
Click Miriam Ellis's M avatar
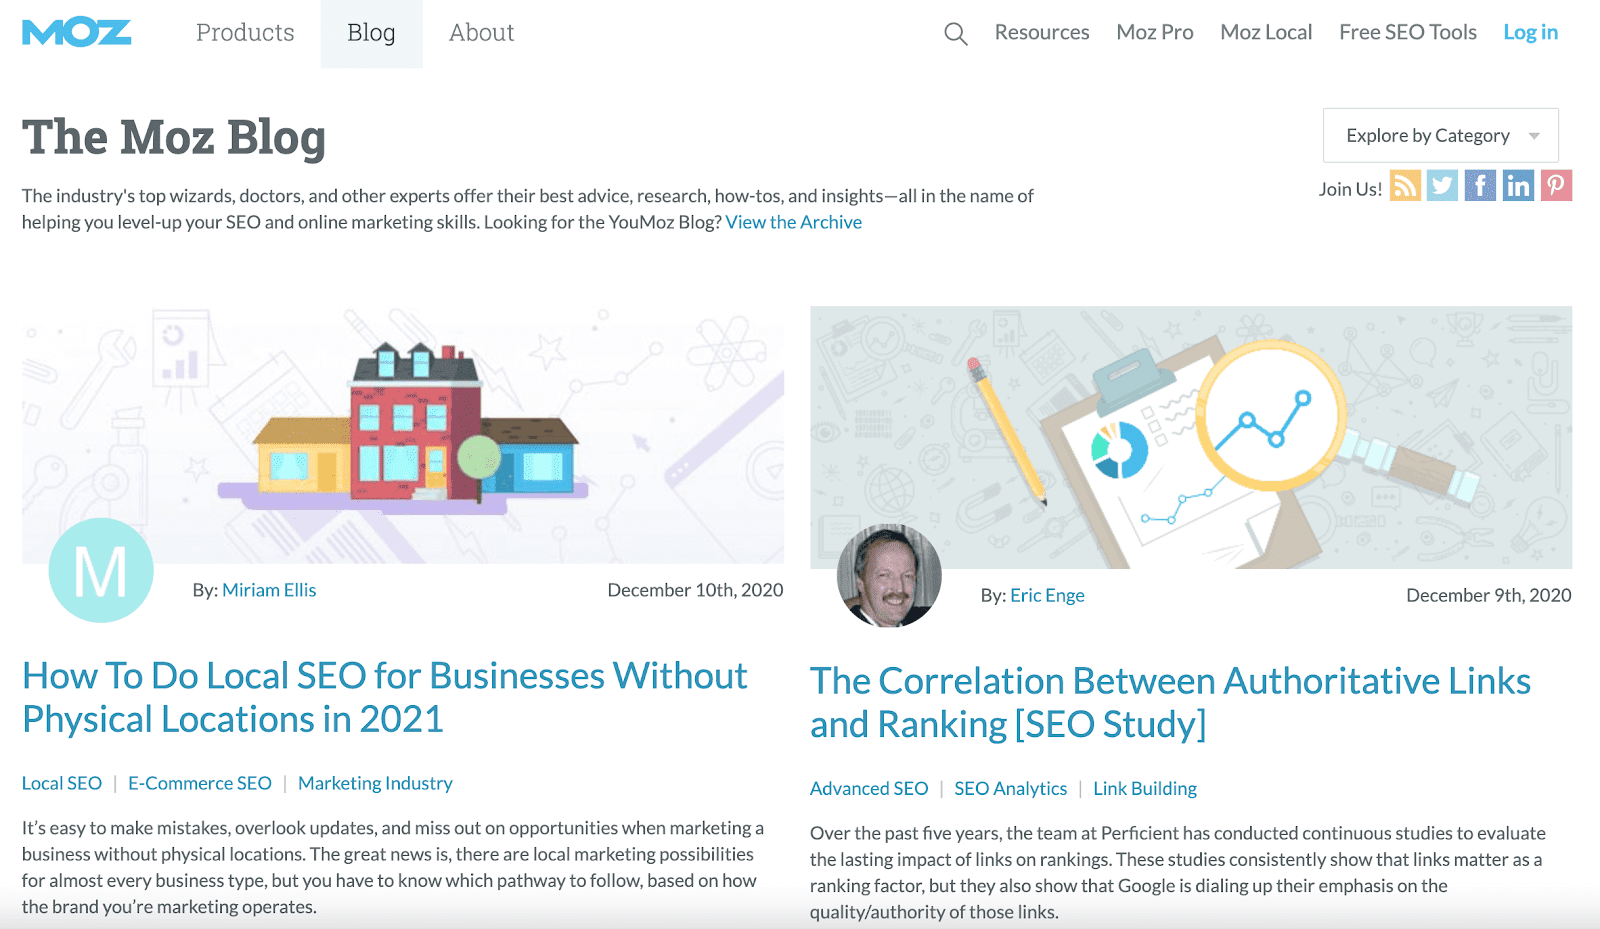point(101,570)
